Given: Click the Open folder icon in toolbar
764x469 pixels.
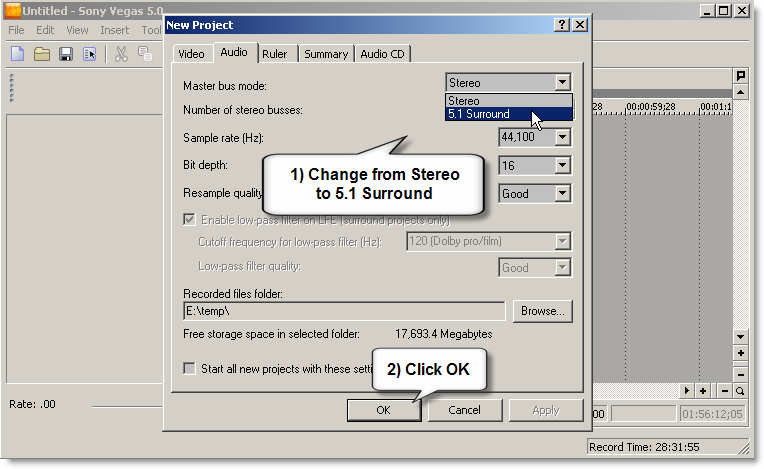Looking at the screenshot, I should (x=41, y=54).
